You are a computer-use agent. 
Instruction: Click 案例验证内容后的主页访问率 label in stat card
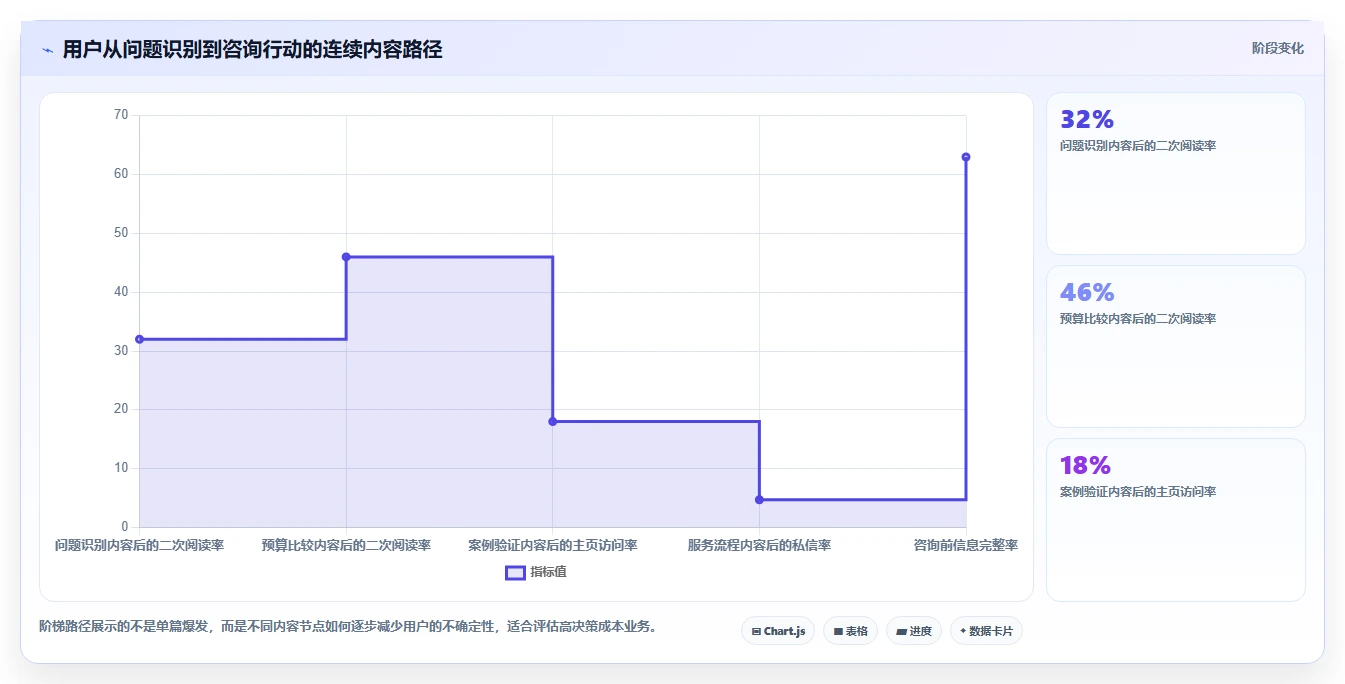tap(1138, 492)
